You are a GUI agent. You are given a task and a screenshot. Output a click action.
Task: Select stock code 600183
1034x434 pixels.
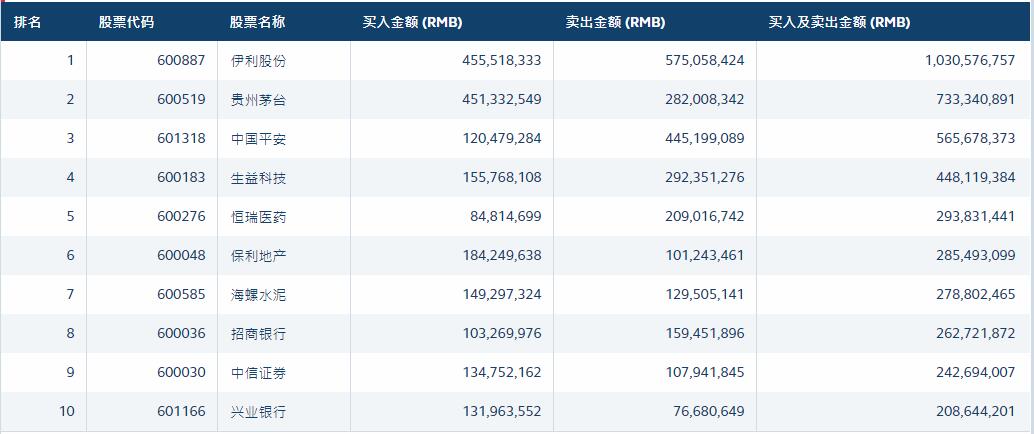181,177
